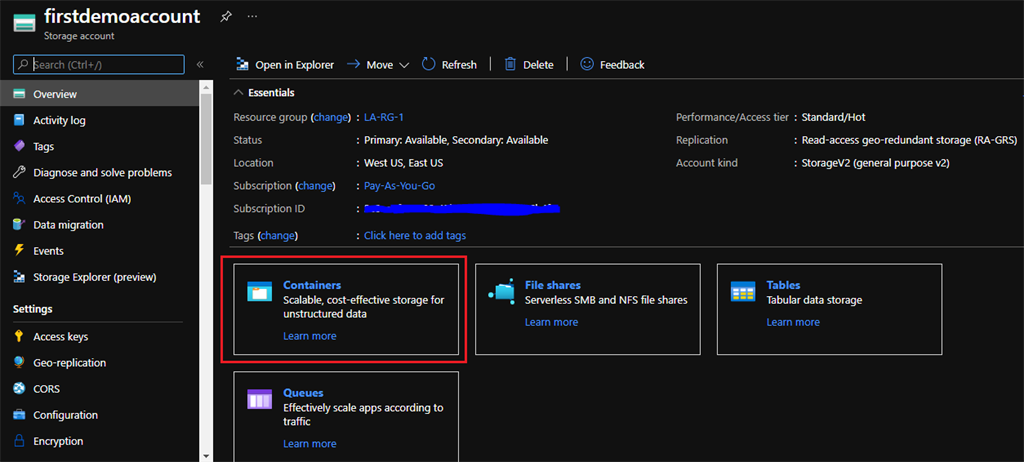Click the Delete toolbar label
The image size is (1024, 462).
point(538,65)
